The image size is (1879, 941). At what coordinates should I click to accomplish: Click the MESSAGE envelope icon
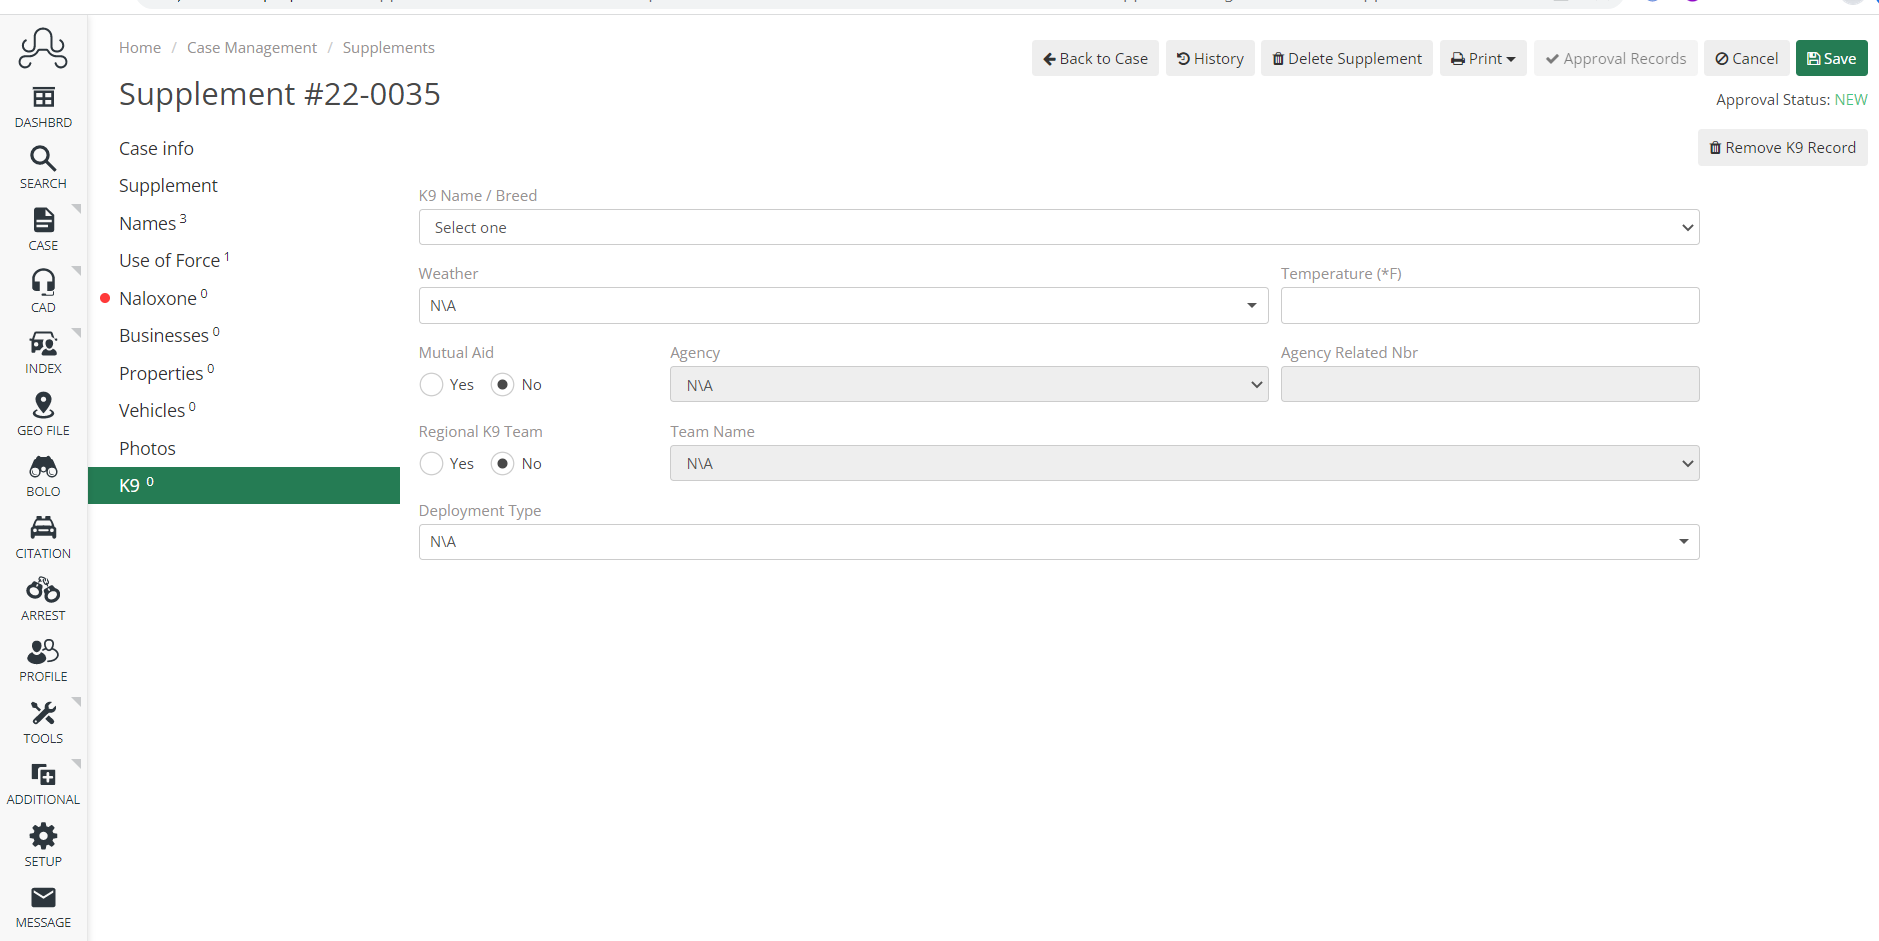tap(42, 898)
